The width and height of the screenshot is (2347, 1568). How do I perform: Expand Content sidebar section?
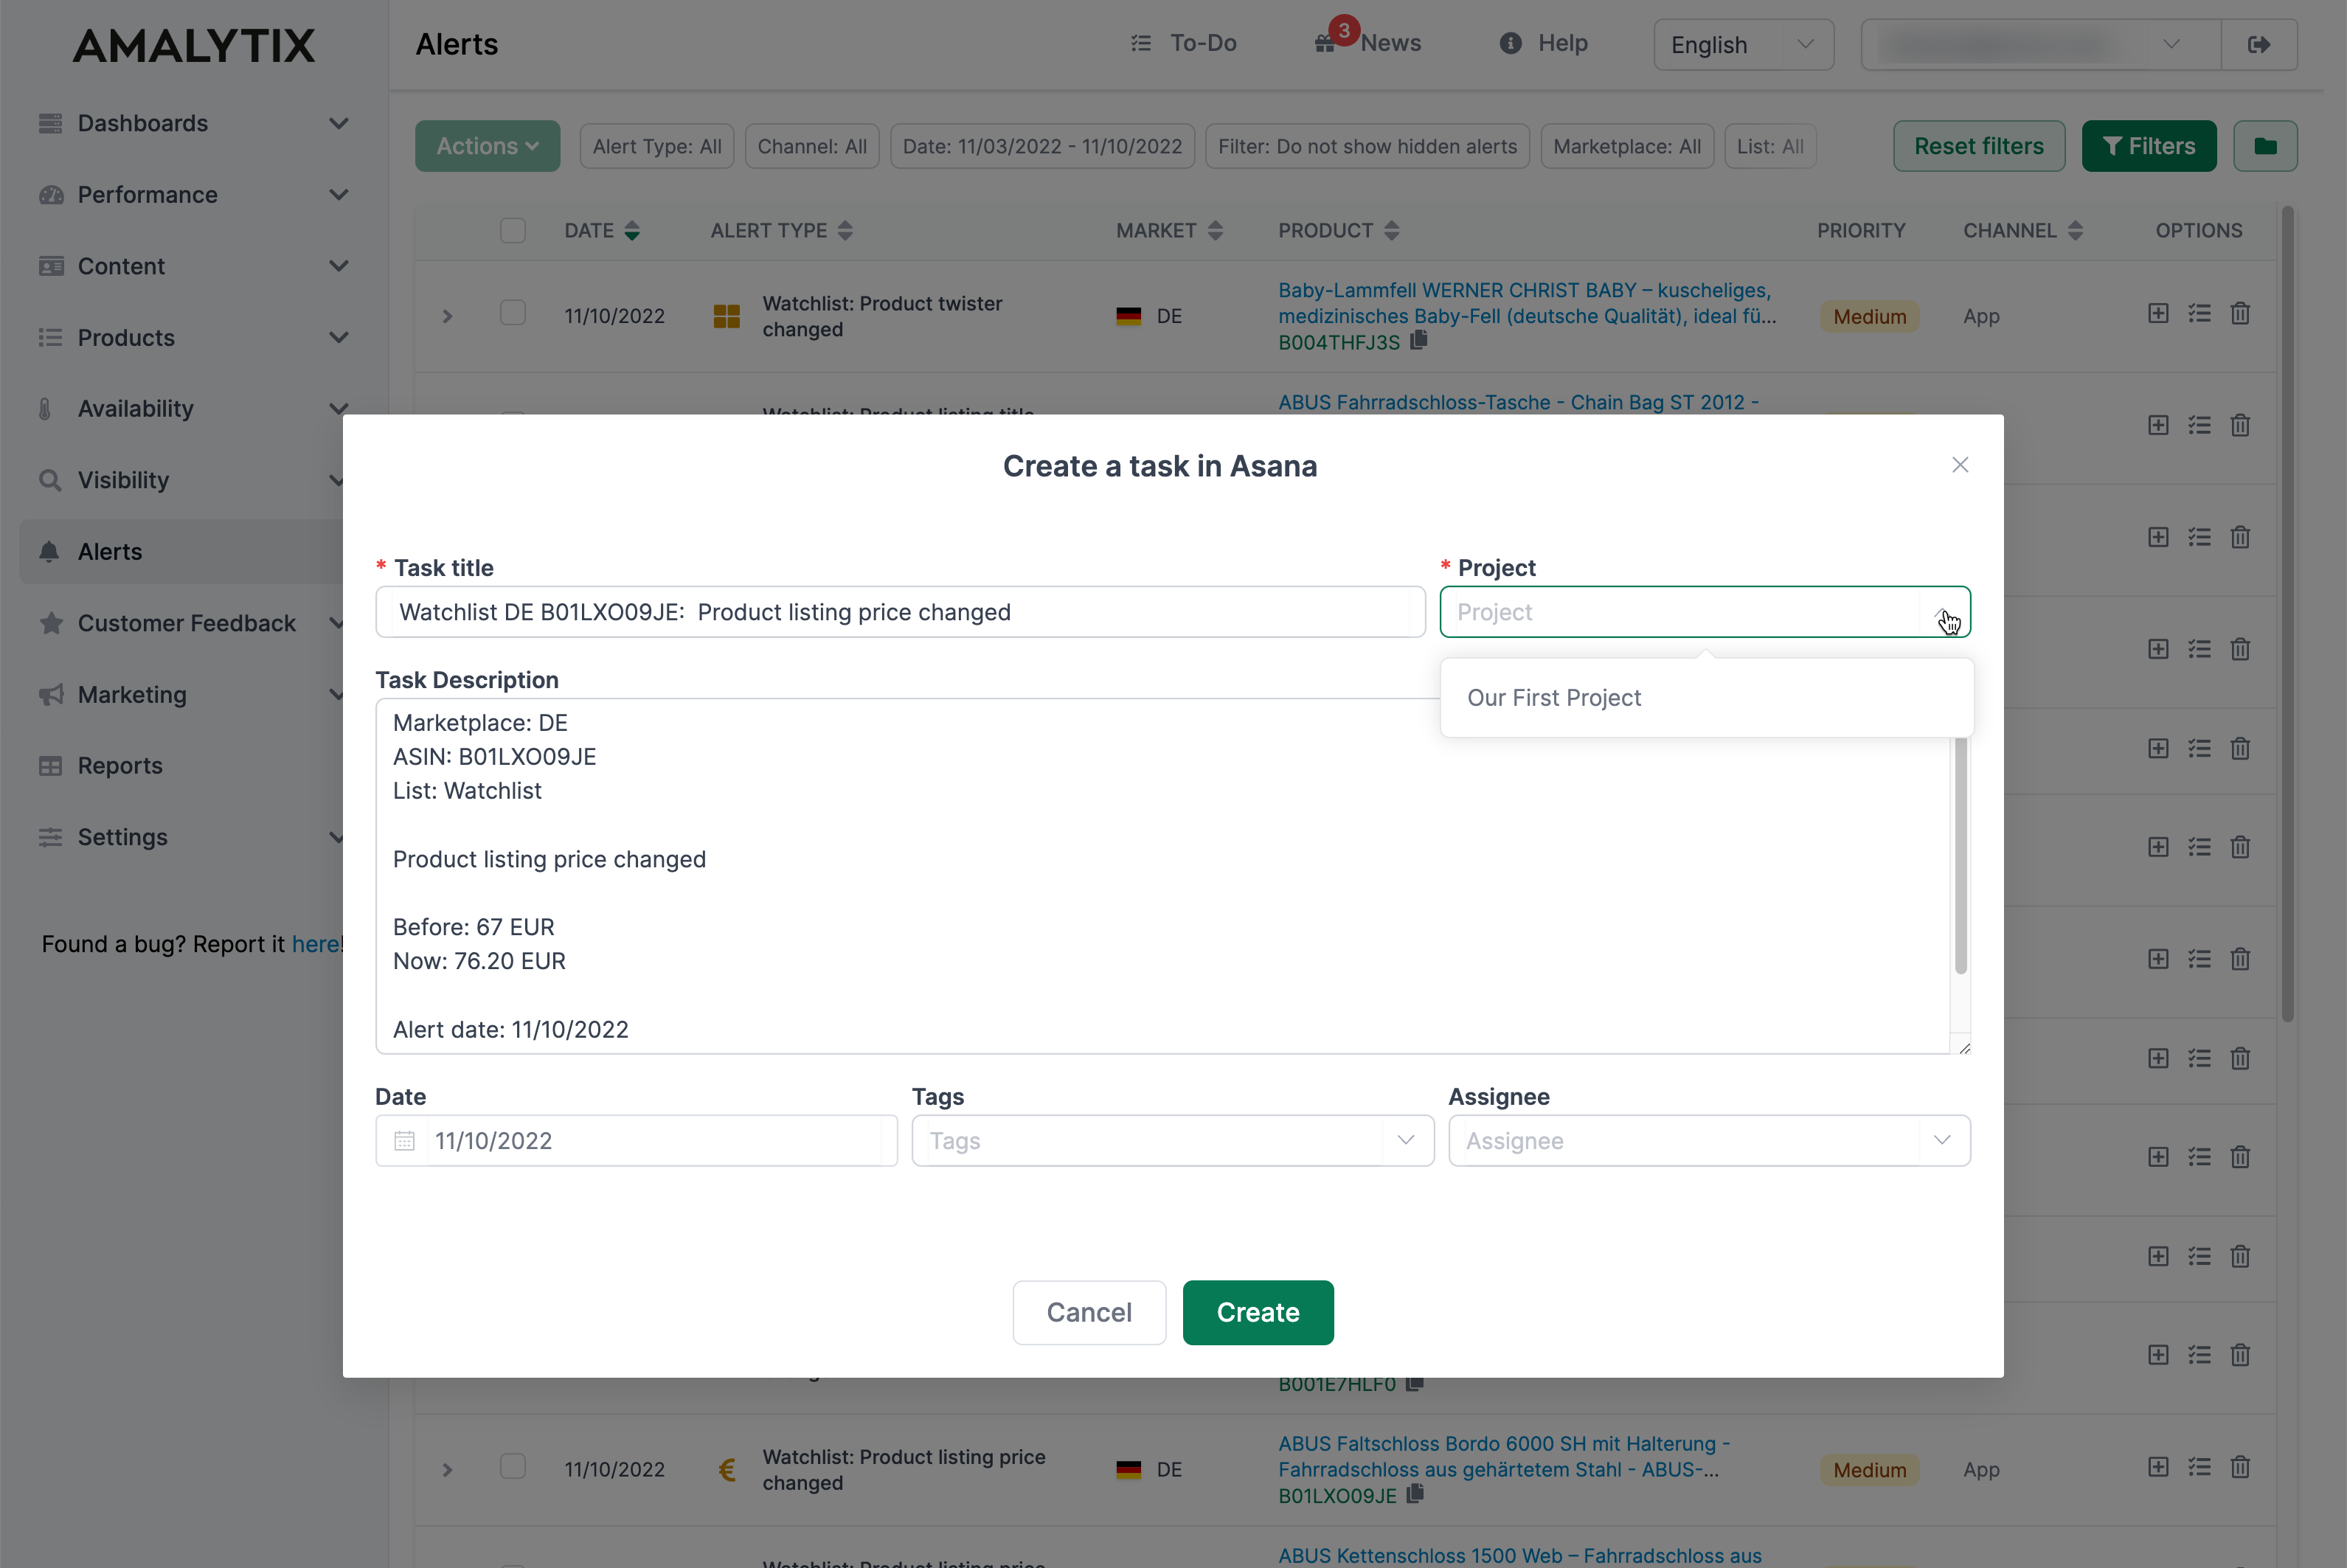tap(193, 266)
